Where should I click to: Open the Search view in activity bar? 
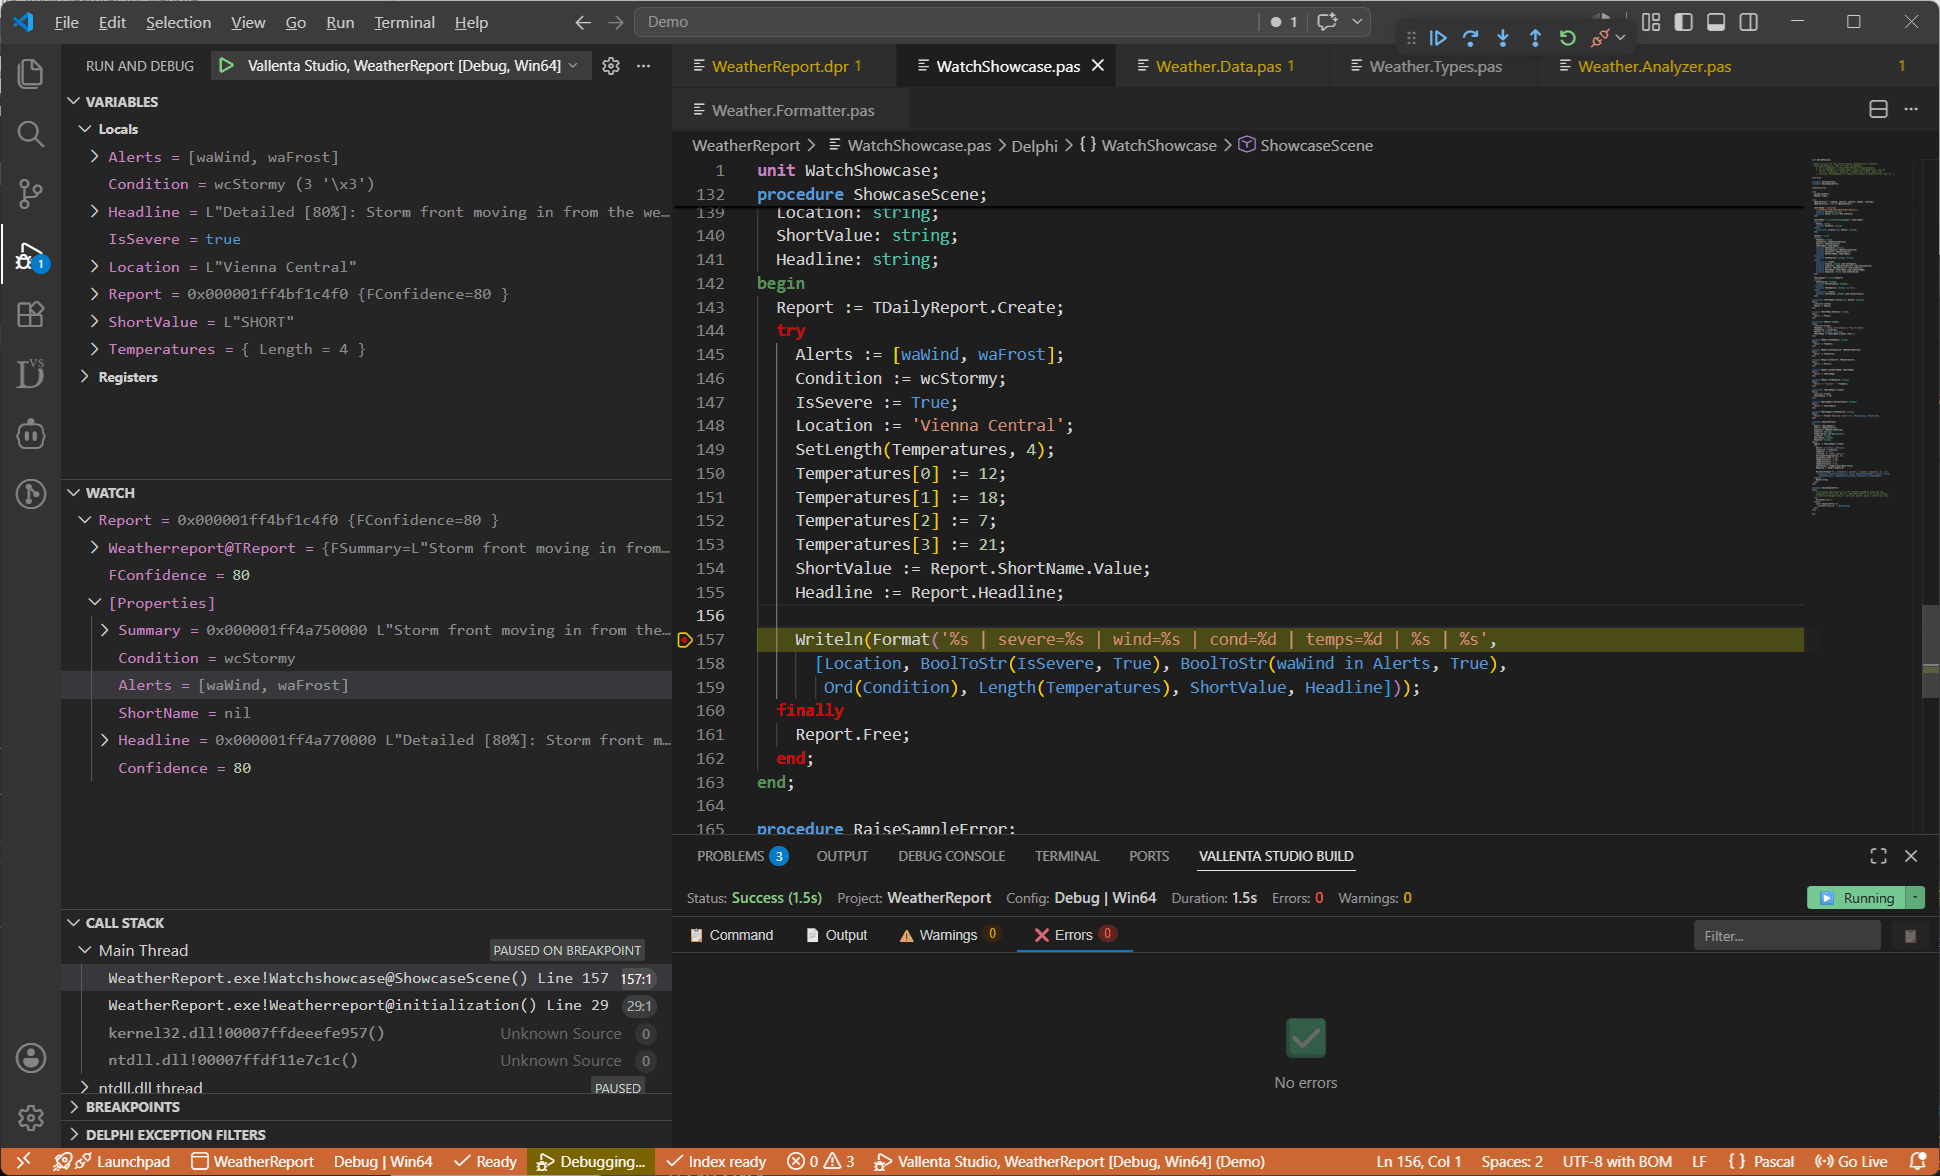click(x=31, y=134)
